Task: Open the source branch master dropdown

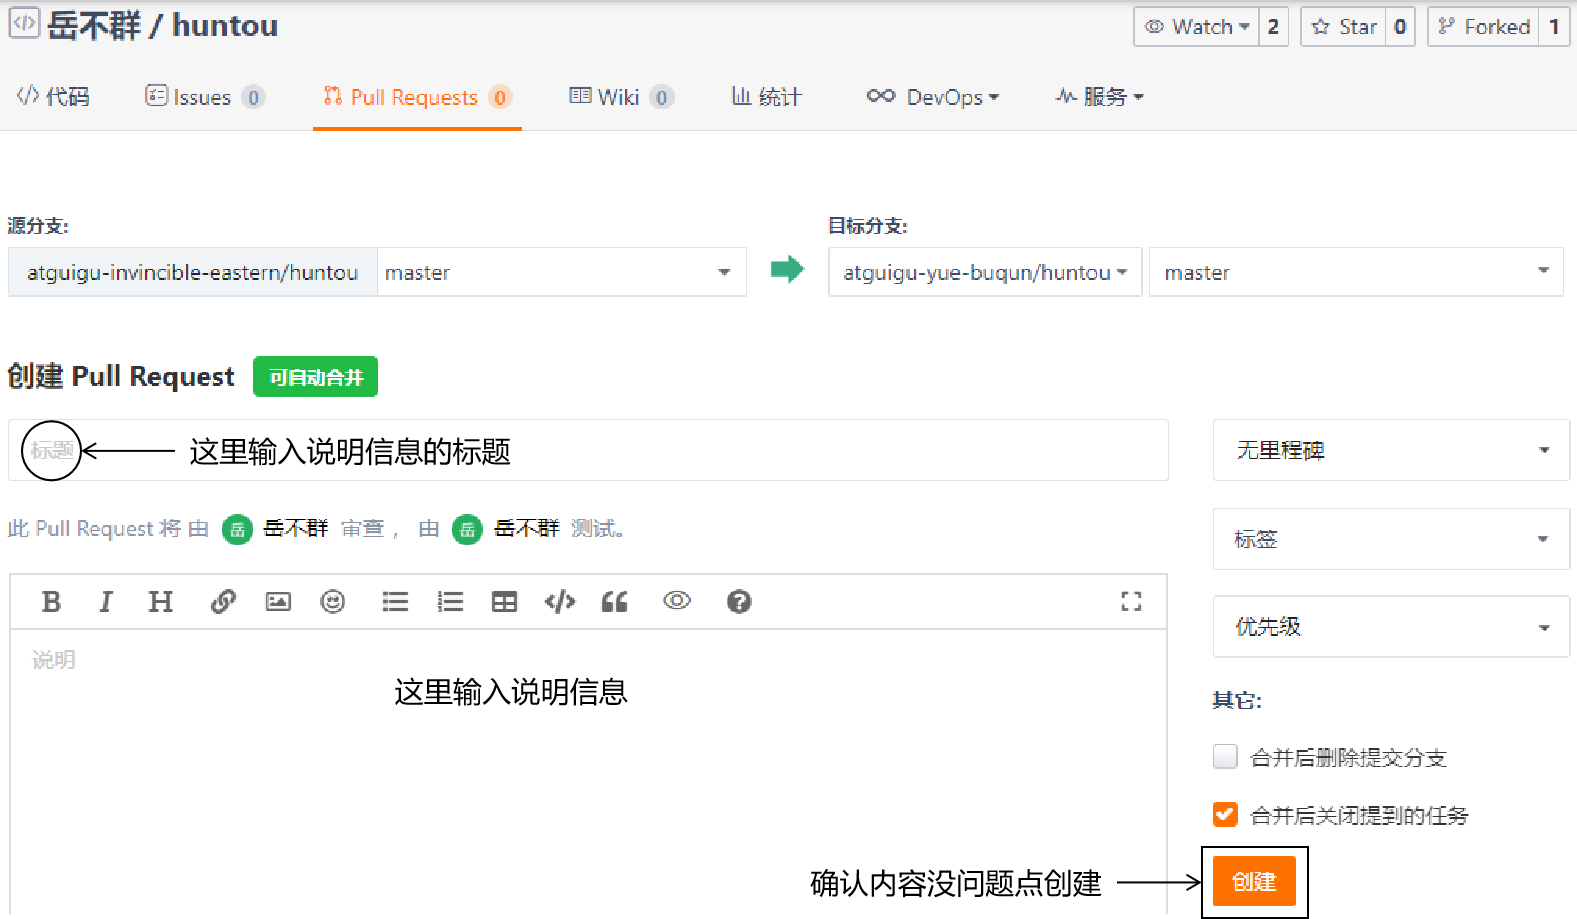Action: (x=560, y=272)
